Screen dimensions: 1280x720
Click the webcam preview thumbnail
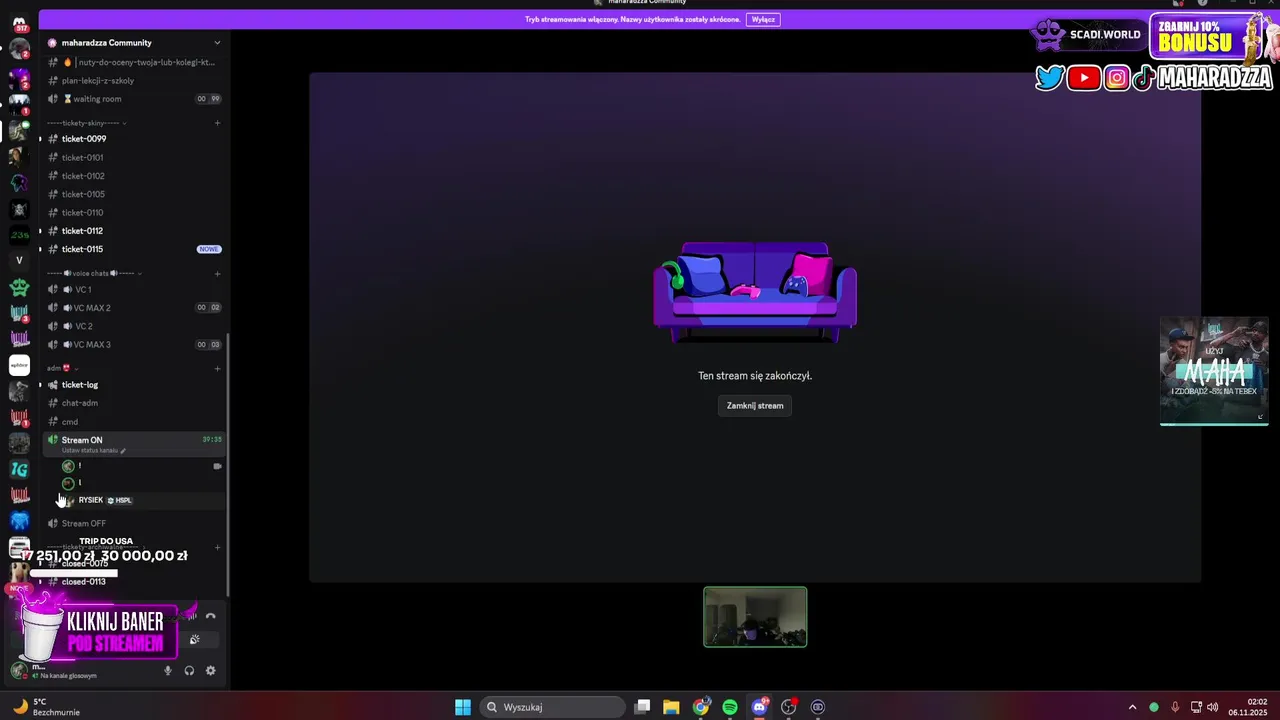pyautogui.click(x=755, y=617)
